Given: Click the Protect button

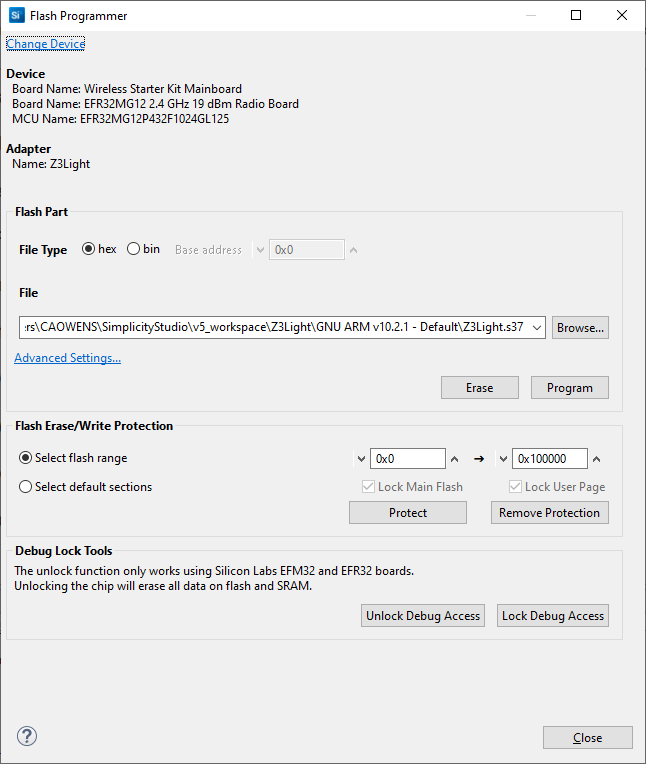Looking at the screenshot, I should coord(407,513).
